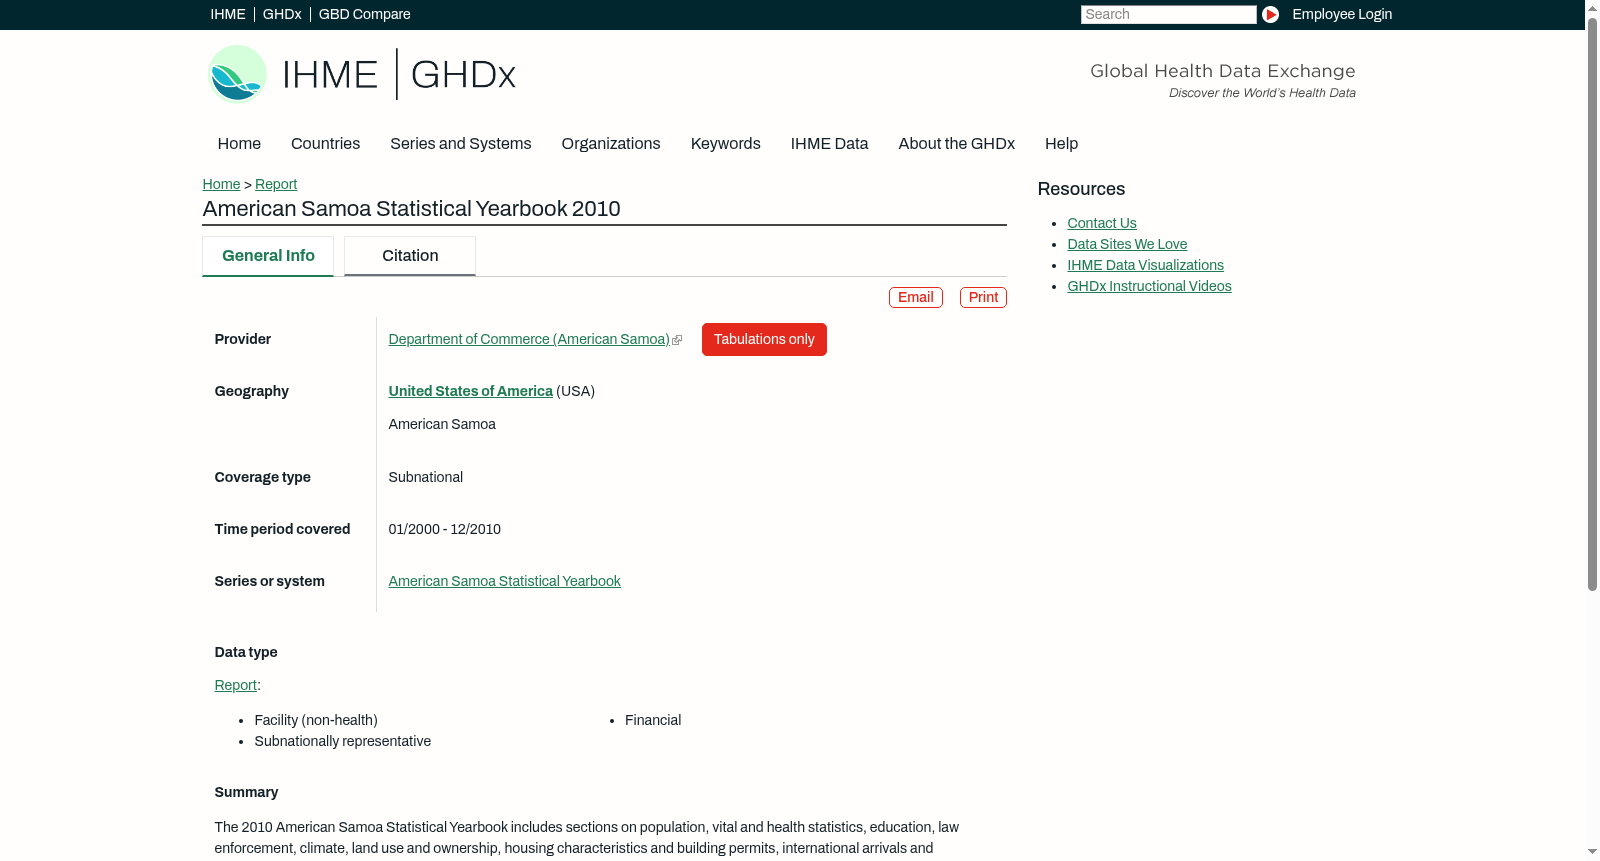Click the Report data type link
Screen dimensions: 1600x861
236,685
